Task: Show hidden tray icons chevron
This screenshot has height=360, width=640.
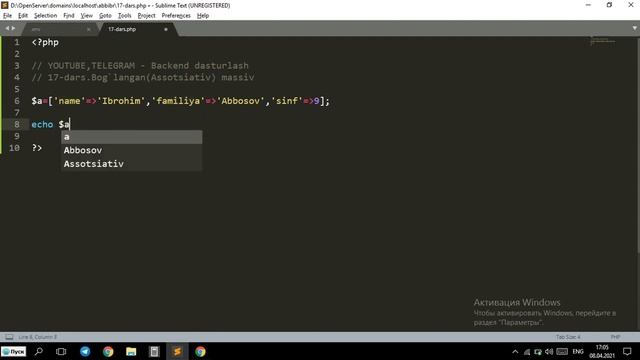Action: 515,352
